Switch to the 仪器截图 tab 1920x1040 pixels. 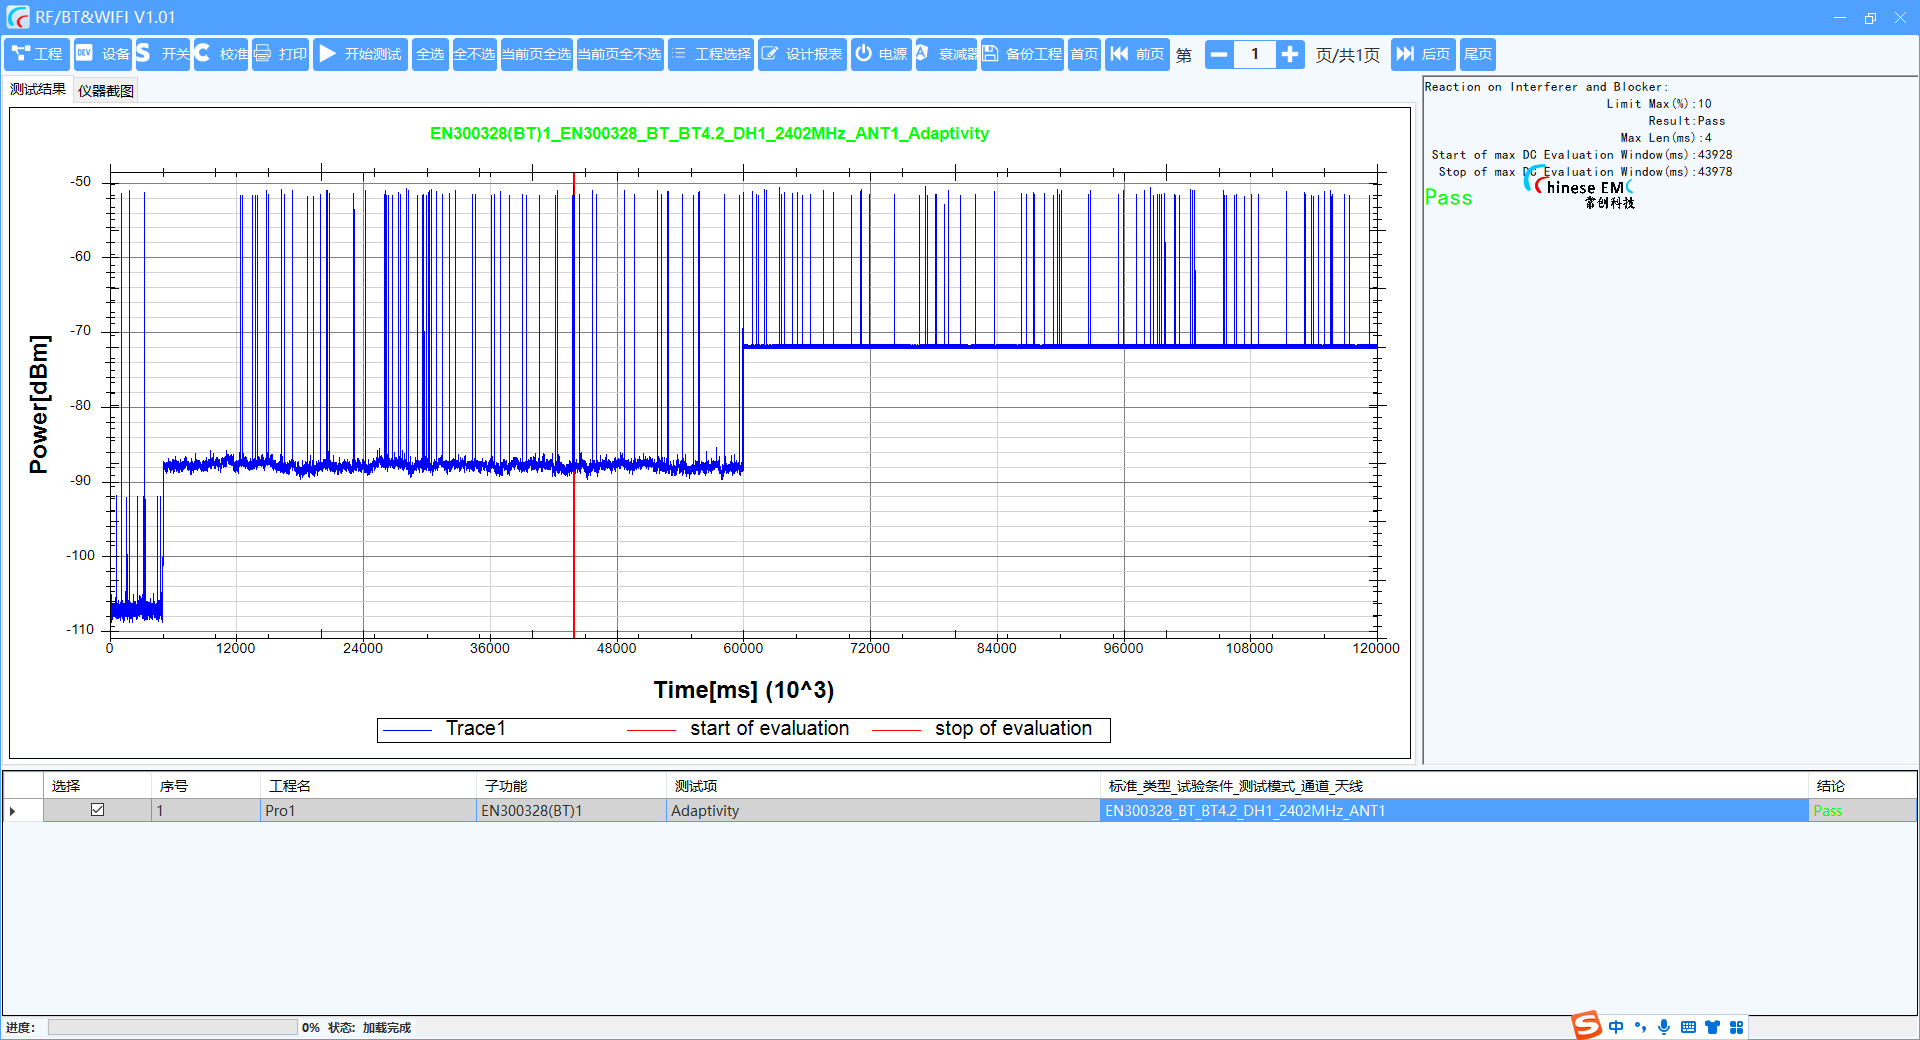(106, 91)
